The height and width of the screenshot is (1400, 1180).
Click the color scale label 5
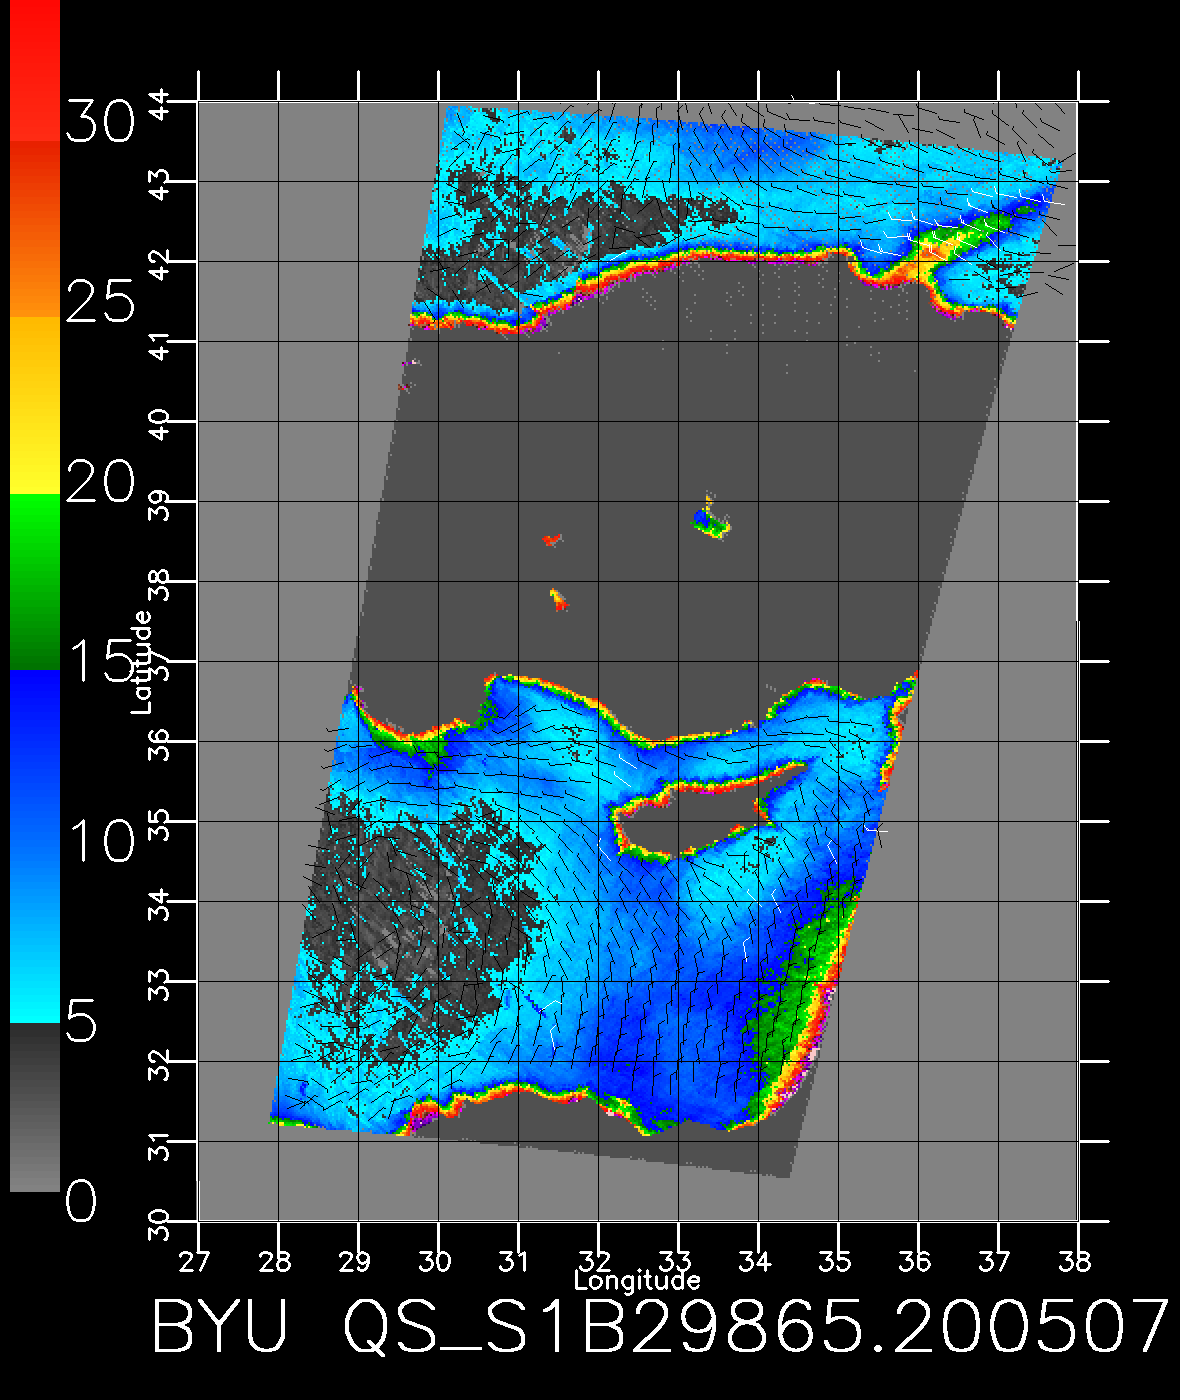coord(82,1022)
